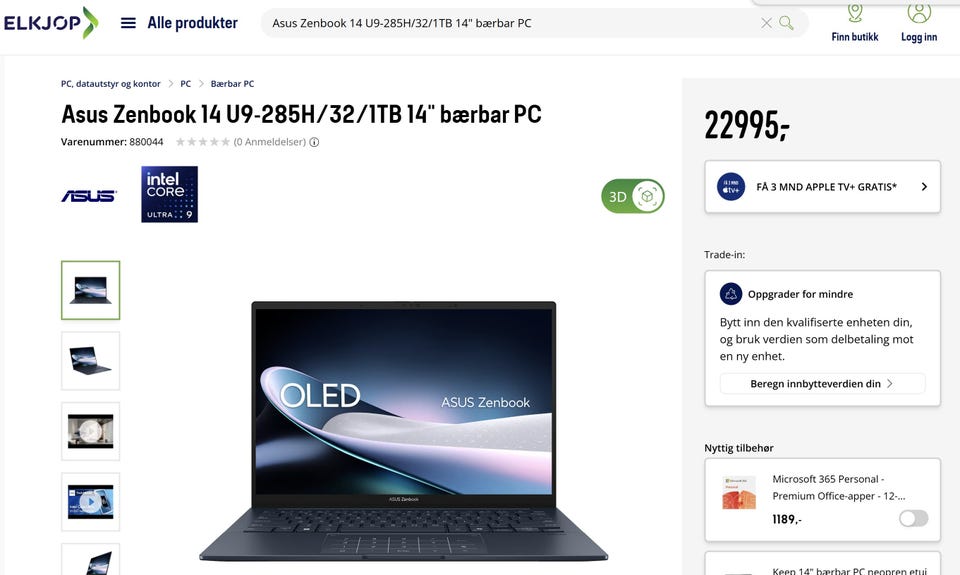Open Beregn innbytteverdien din link

point(822,384)
